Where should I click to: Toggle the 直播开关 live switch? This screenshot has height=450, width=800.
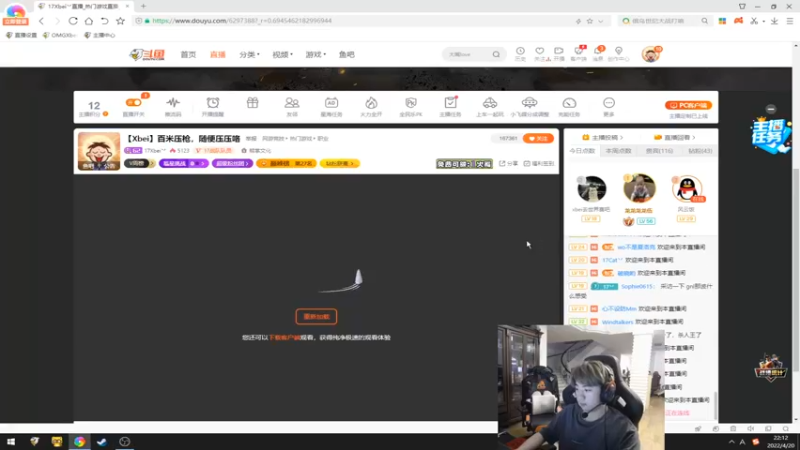[134, 103]
